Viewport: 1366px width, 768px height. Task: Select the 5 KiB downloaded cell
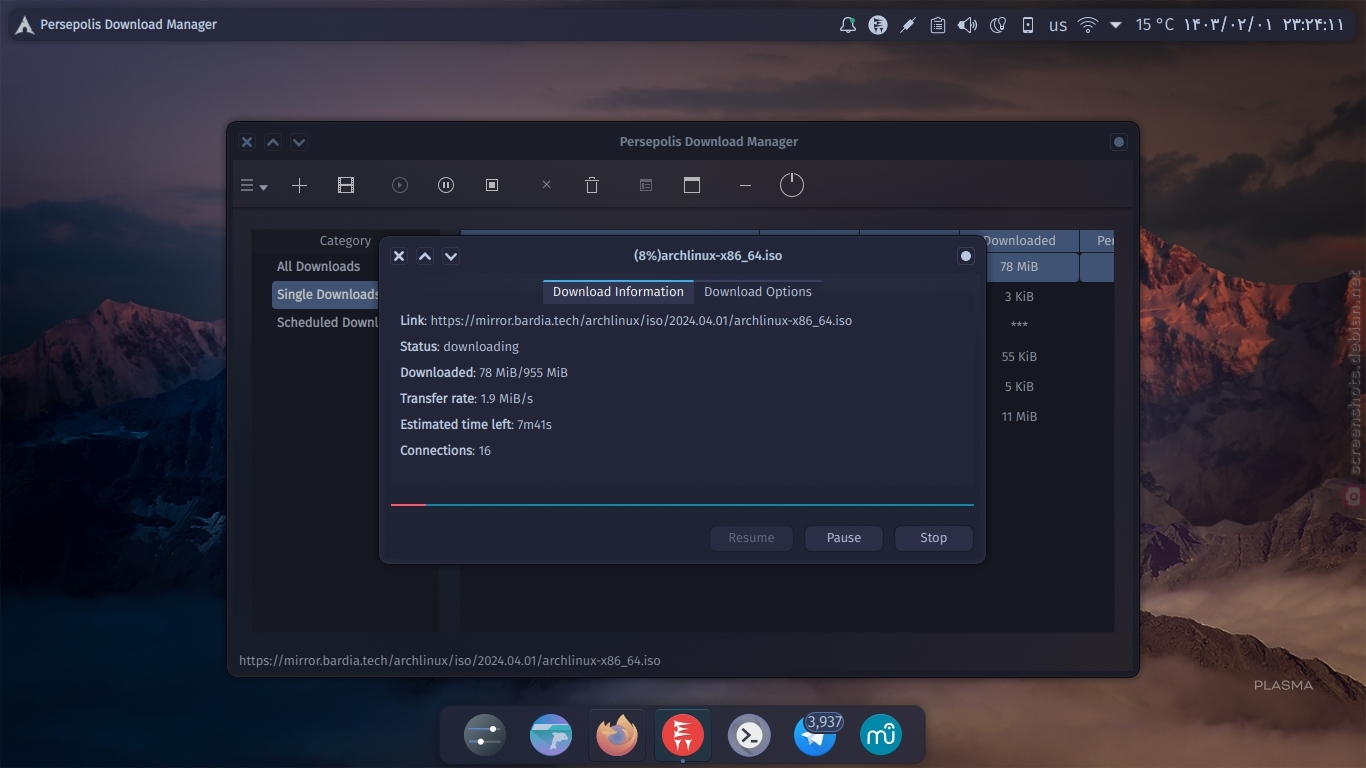[1019, 387]
